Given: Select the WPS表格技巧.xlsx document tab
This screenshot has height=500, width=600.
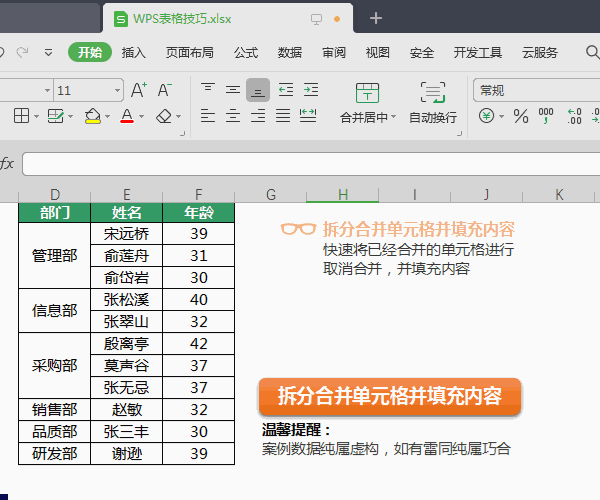Looking at the screenshot, I should pos(228,18).
